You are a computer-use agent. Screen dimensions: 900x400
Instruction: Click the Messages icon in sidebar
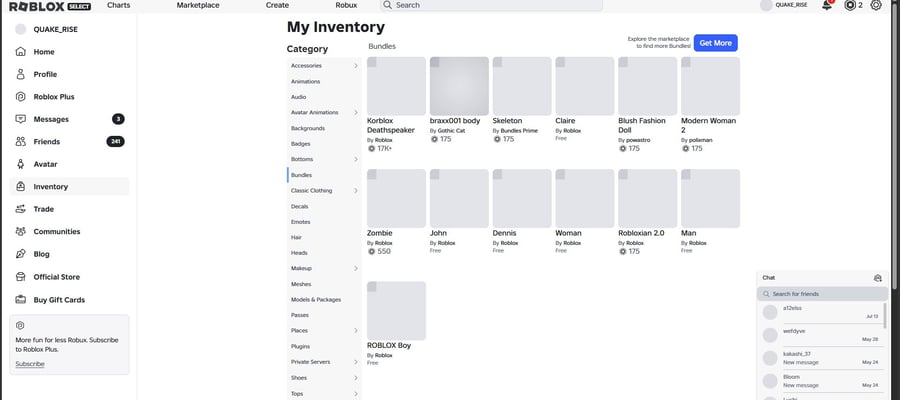[21, 119]
